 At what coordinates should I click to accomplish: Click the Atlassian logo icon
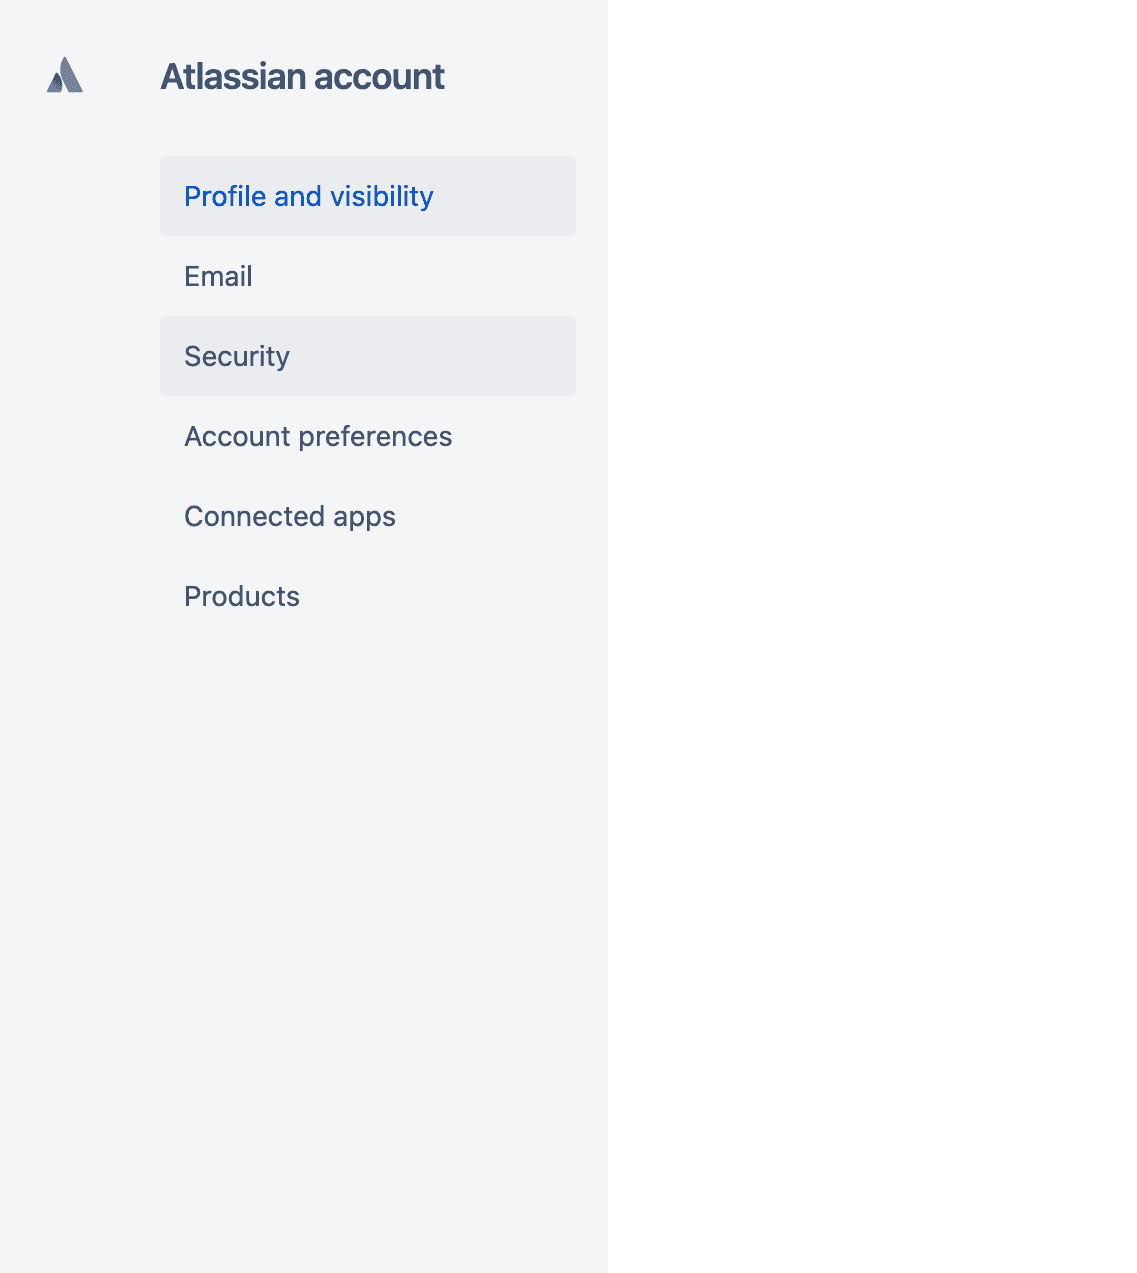tap(65, 75)
